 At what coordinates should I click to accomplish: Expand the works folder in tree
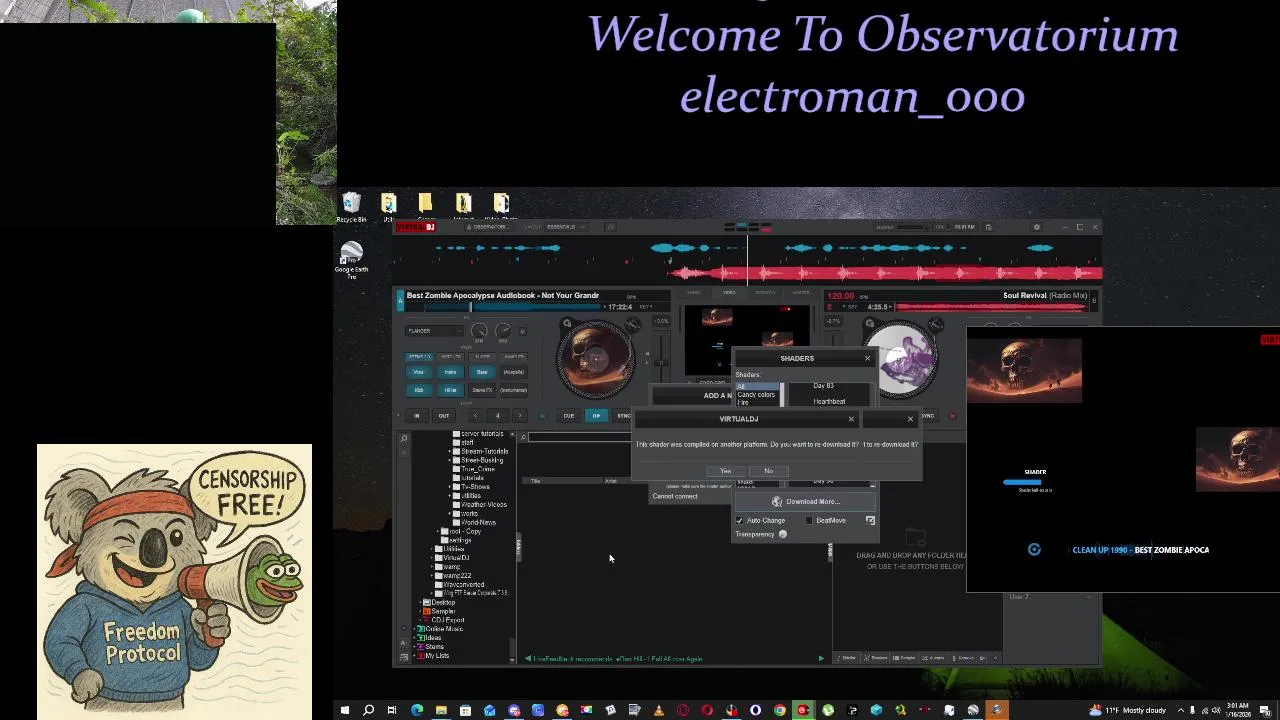[451, 514]
